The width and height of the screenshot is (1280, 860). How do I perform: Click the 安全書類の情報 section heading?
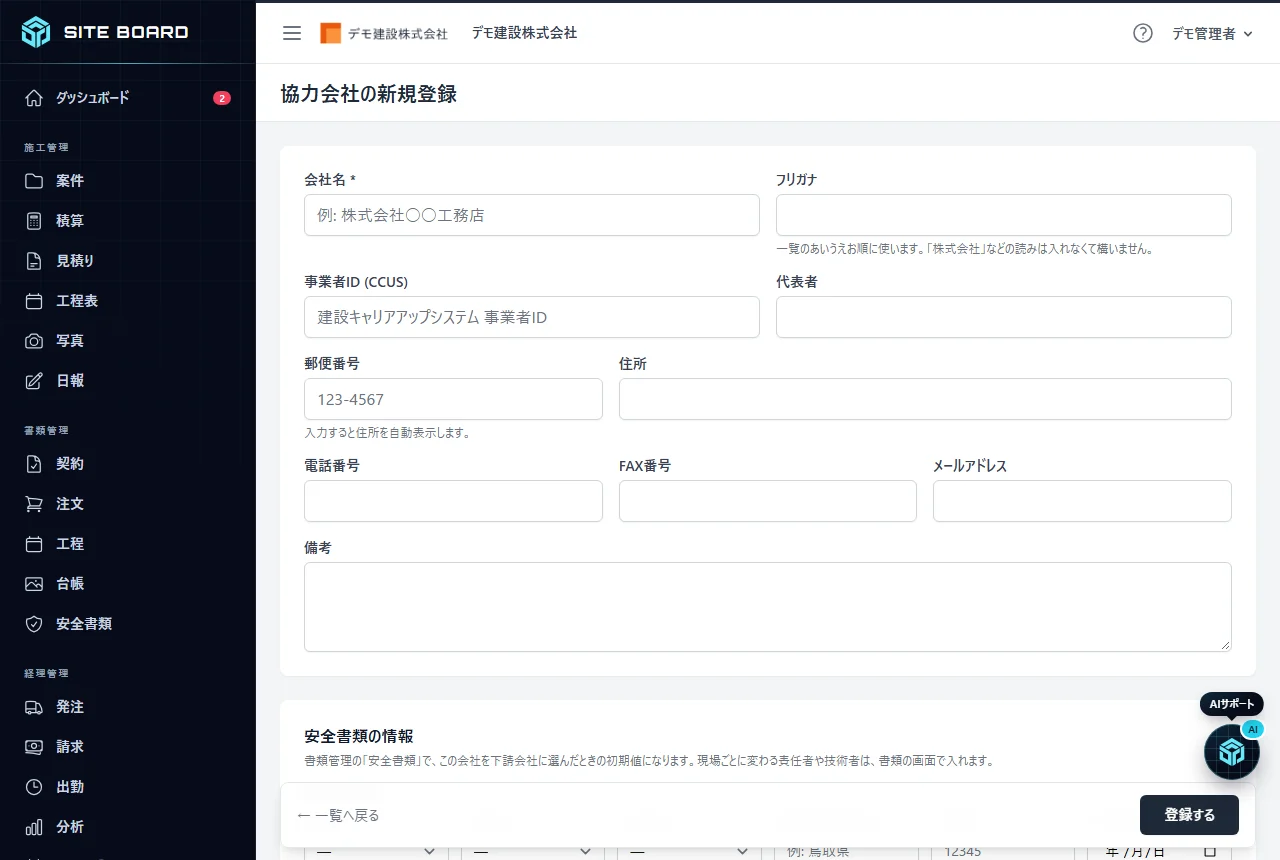click(x=358, y=737)
